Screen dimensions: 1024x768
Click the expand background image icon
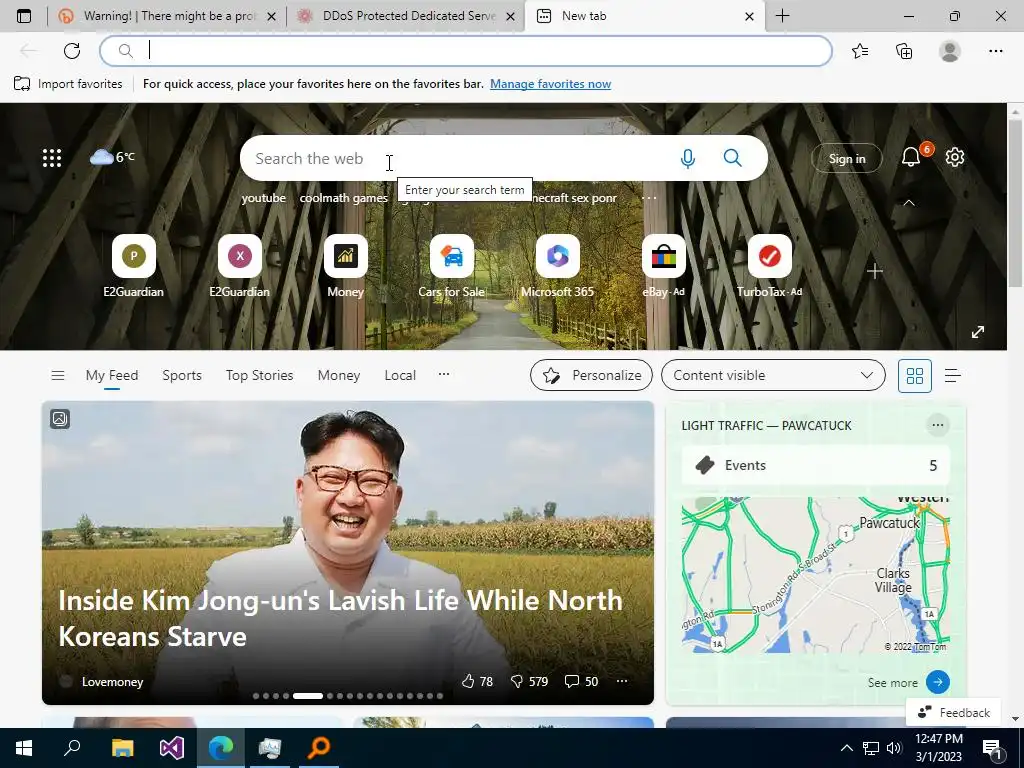tap(978, 332)
